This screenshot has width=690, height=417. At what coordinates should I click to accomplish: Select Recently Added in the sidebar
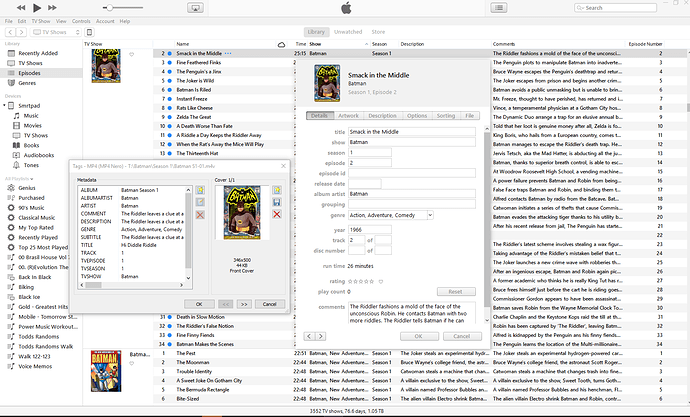coord(38,53)
